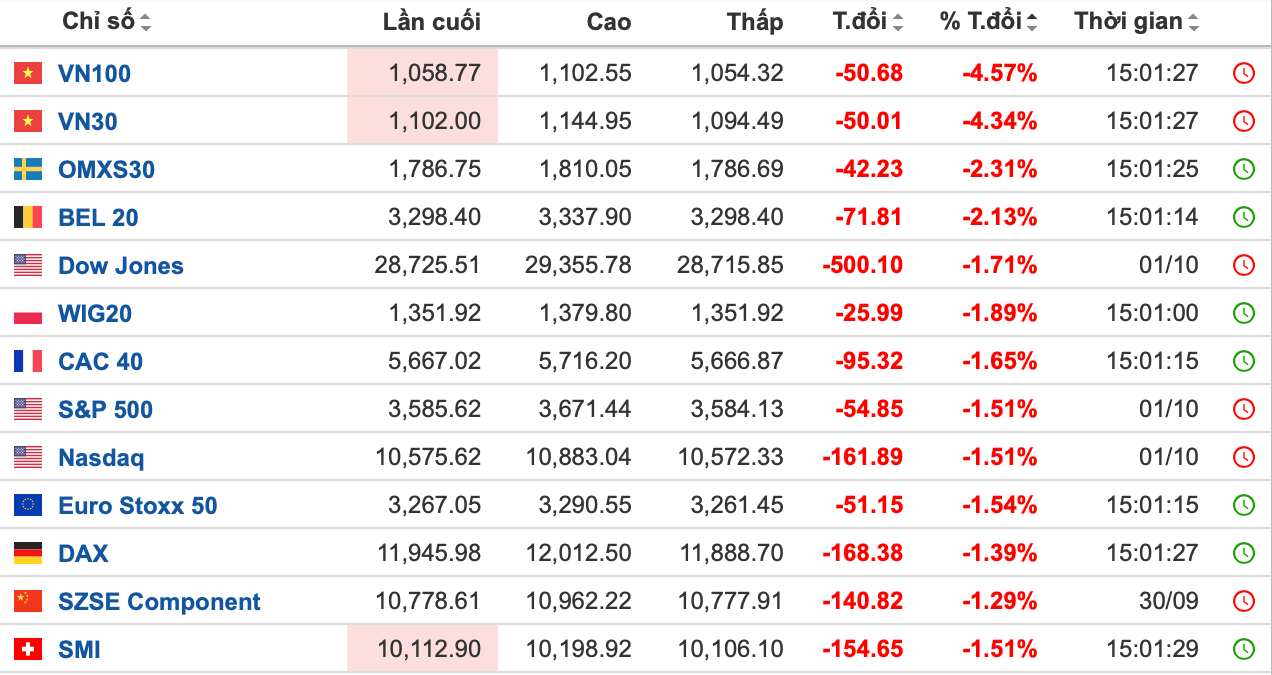This screenshot has height=675, width=1272.
Task: Click the EU flag beside Euro Stoxx 50
Action: point(28,506)
